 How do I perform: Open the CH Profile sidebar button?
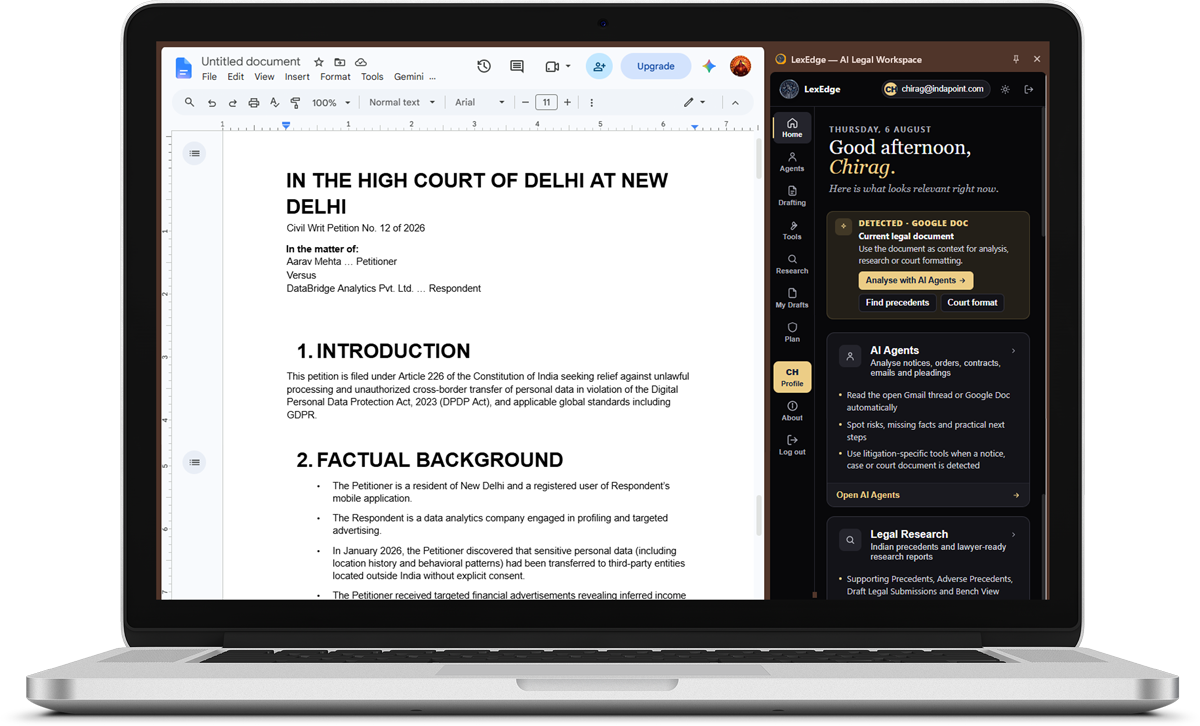coord(792,377)
